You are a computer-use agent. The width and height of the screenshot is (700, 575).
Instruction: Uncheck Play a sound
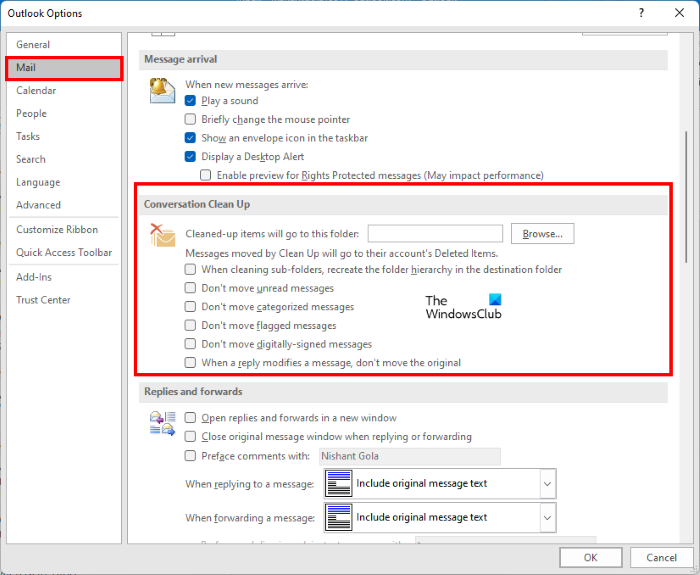click(x=190, y=100)
